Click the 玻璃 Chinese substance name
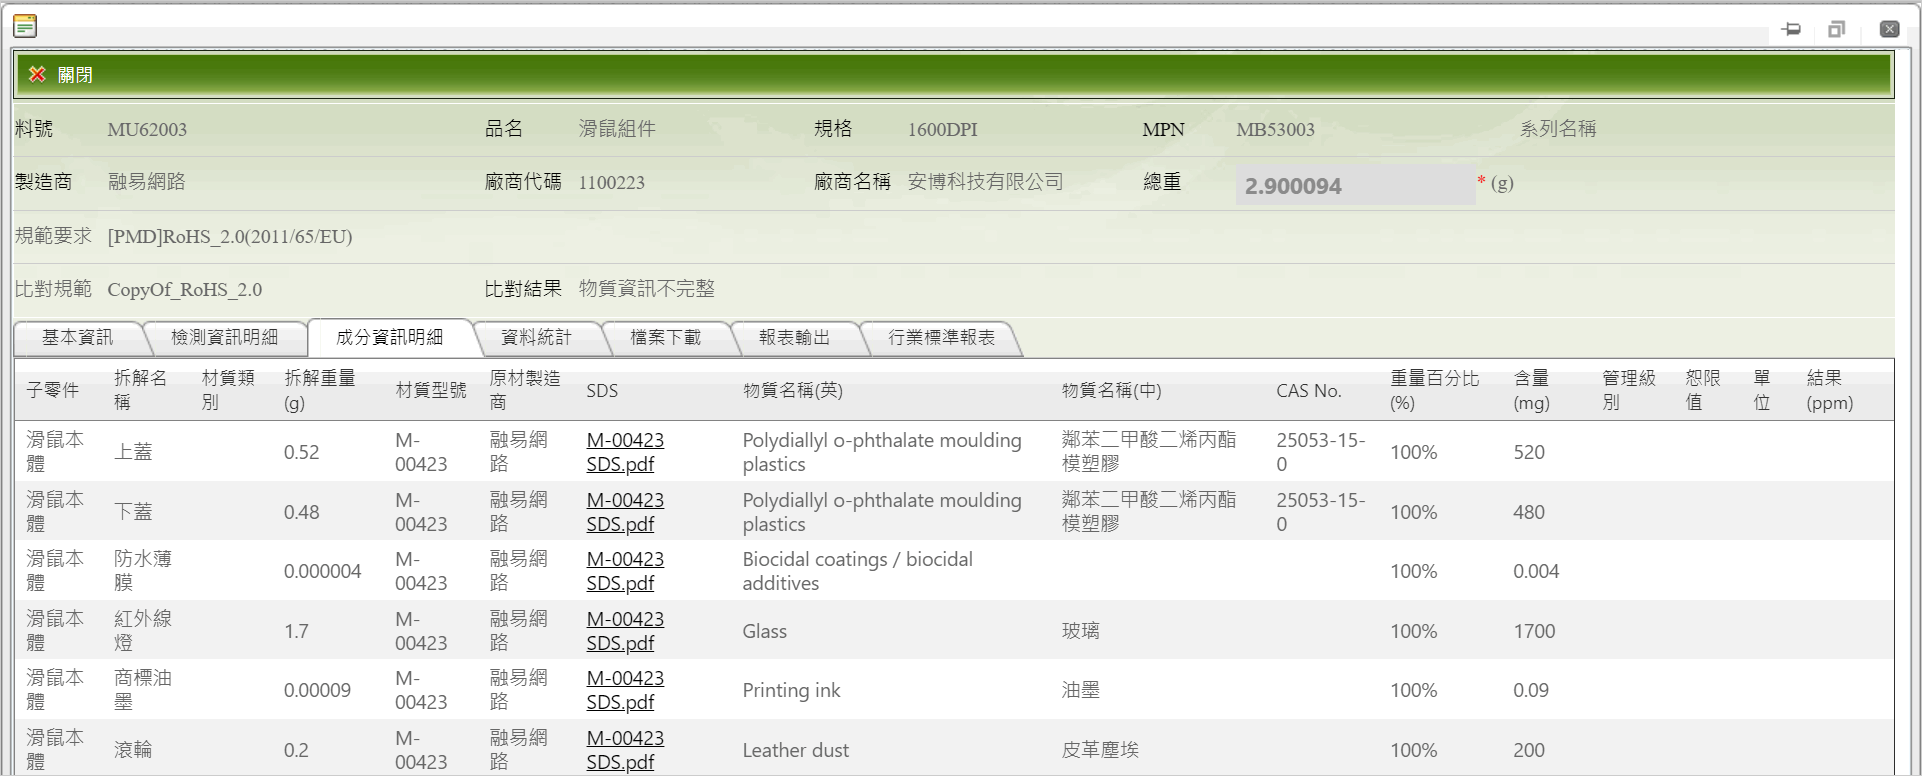Viewport: 1922px width, 776px height. (1081, 631)
